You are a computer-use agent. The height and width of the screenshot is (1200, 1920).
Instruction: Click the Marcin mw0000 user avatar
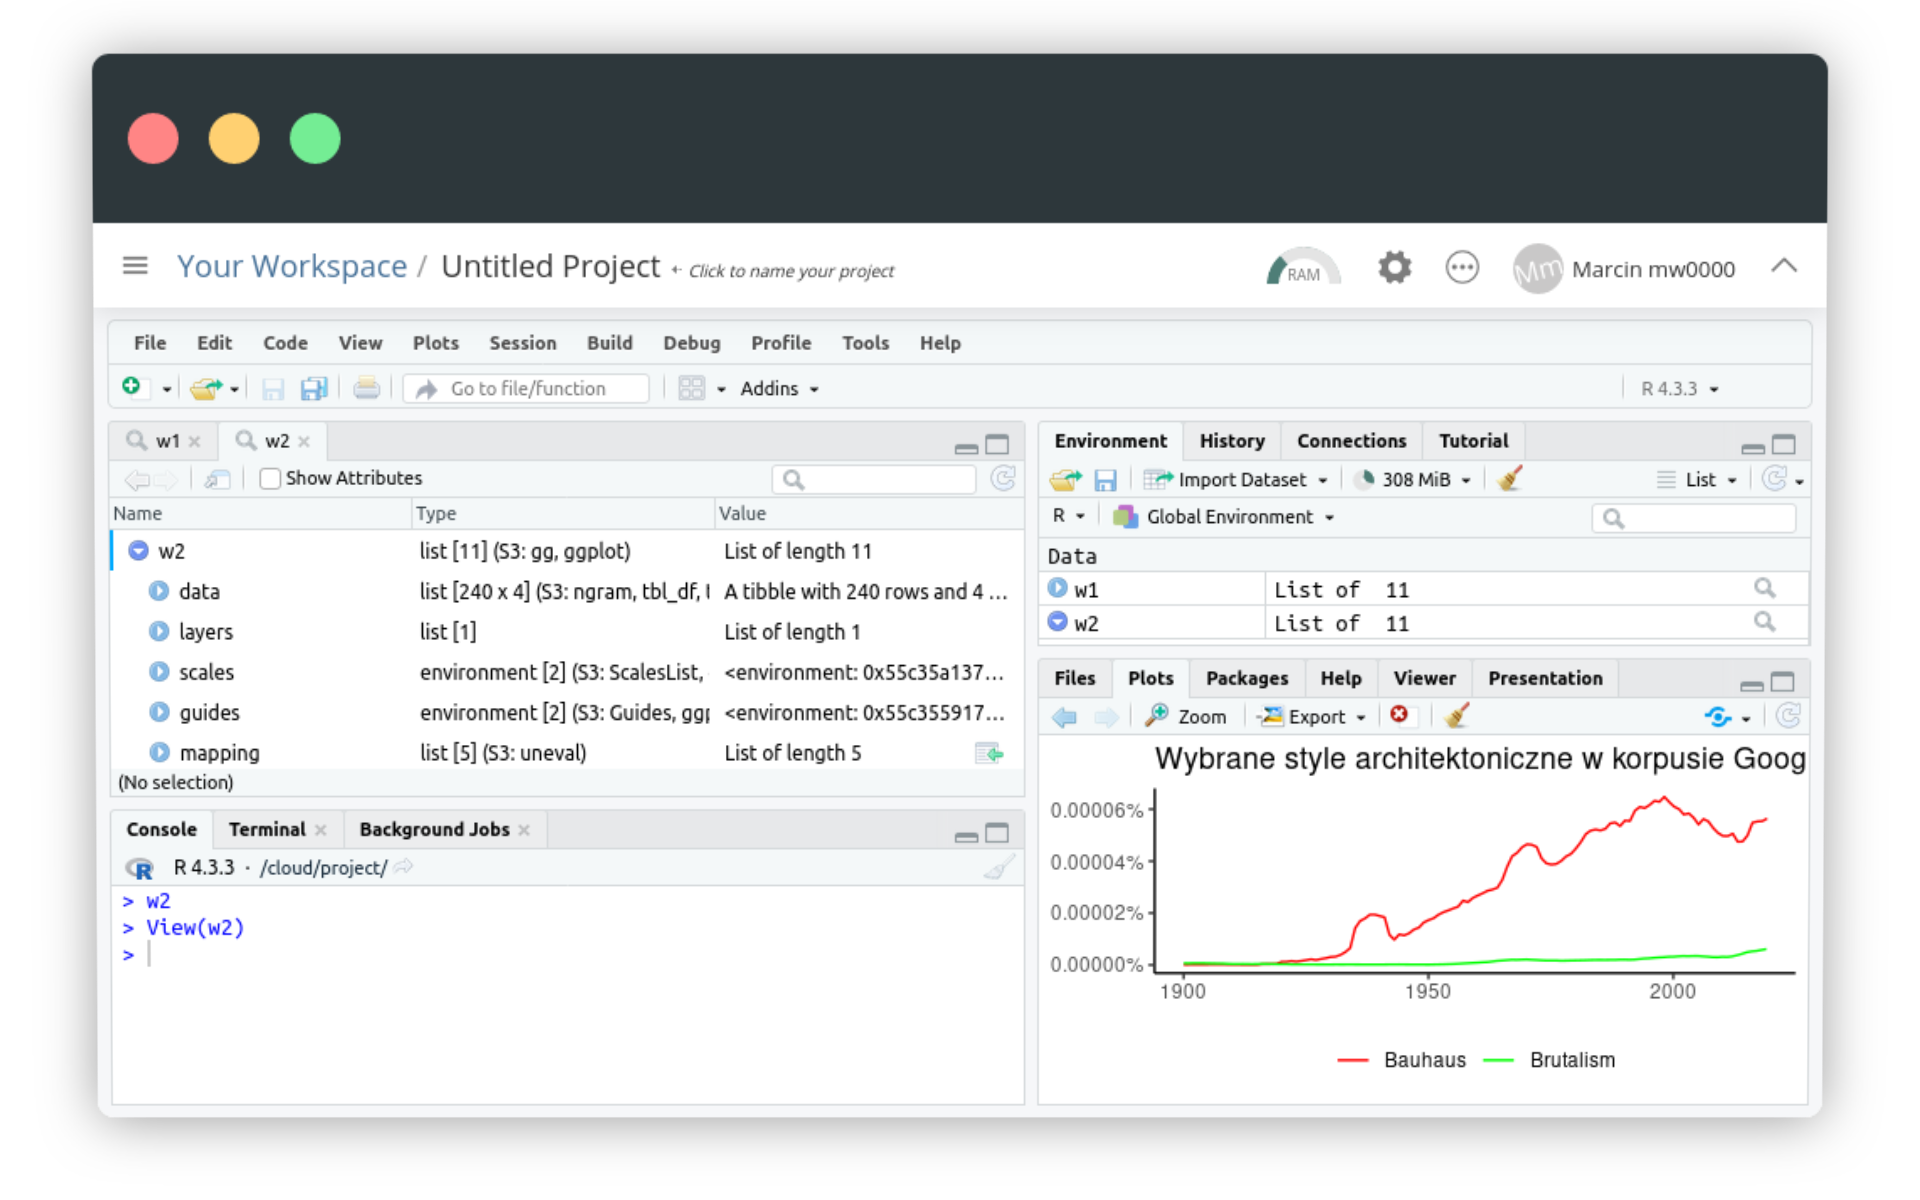pyautogui.click(x=1537, y=269)
